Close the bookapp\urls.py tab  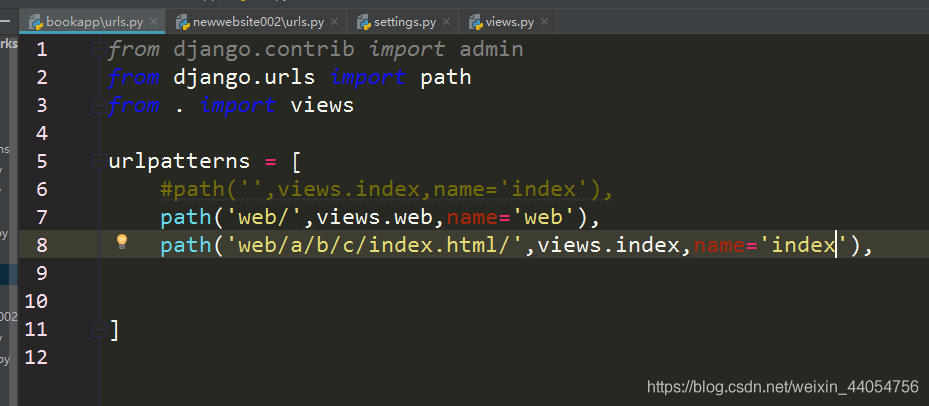click(x=153, y=23)
